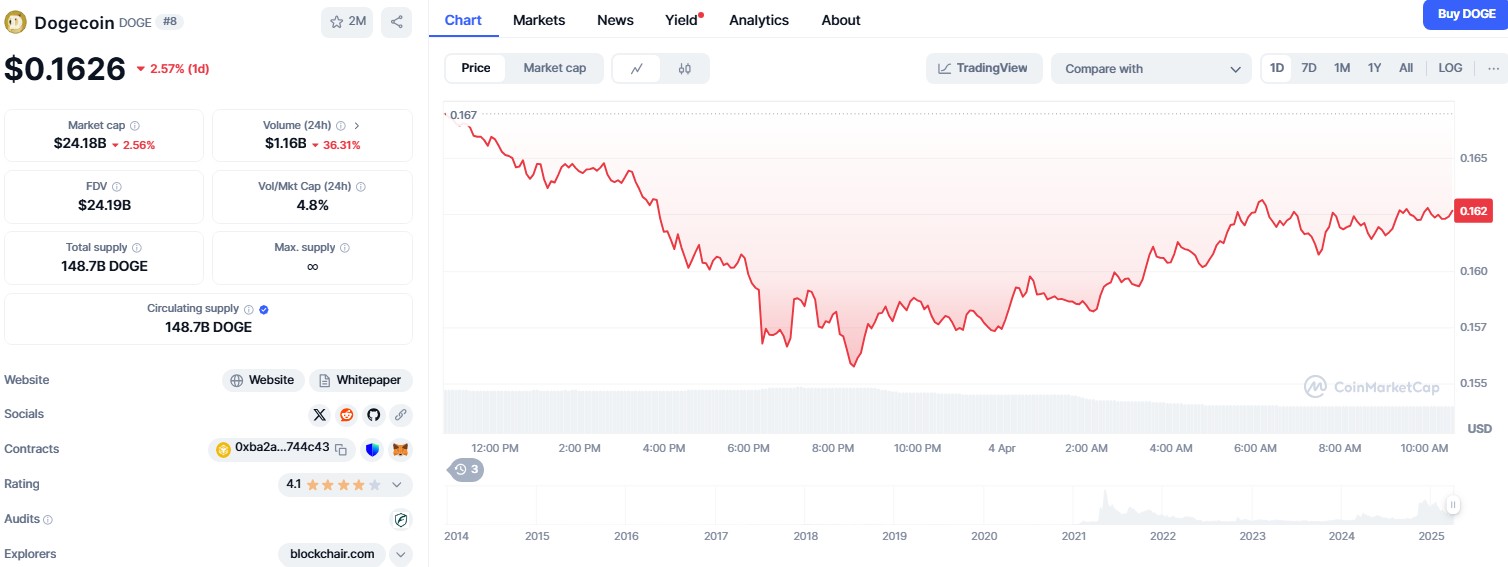Open the GitHub source code icon
The height and width of the screenshot is (567, 1508).
[x=373, y=414]
